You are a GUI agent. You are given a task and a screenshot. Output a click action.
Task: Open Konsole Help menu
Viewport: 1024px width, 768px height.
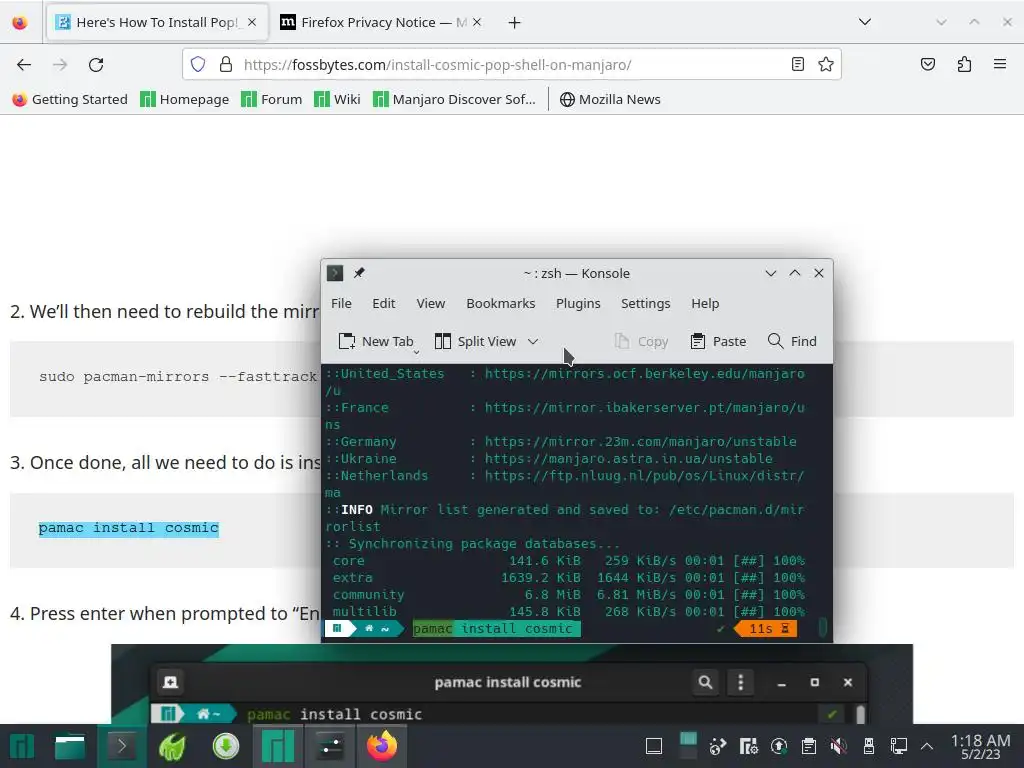pyautogui.click(x=705, y=304)
